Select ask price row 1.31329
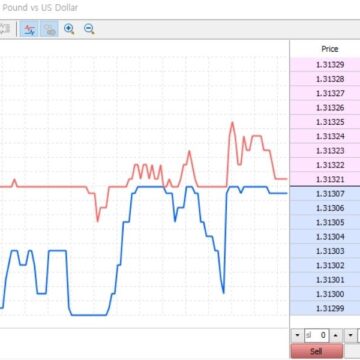Image resolution: width=360 pixels, height=360 pixels. (325, 65)
